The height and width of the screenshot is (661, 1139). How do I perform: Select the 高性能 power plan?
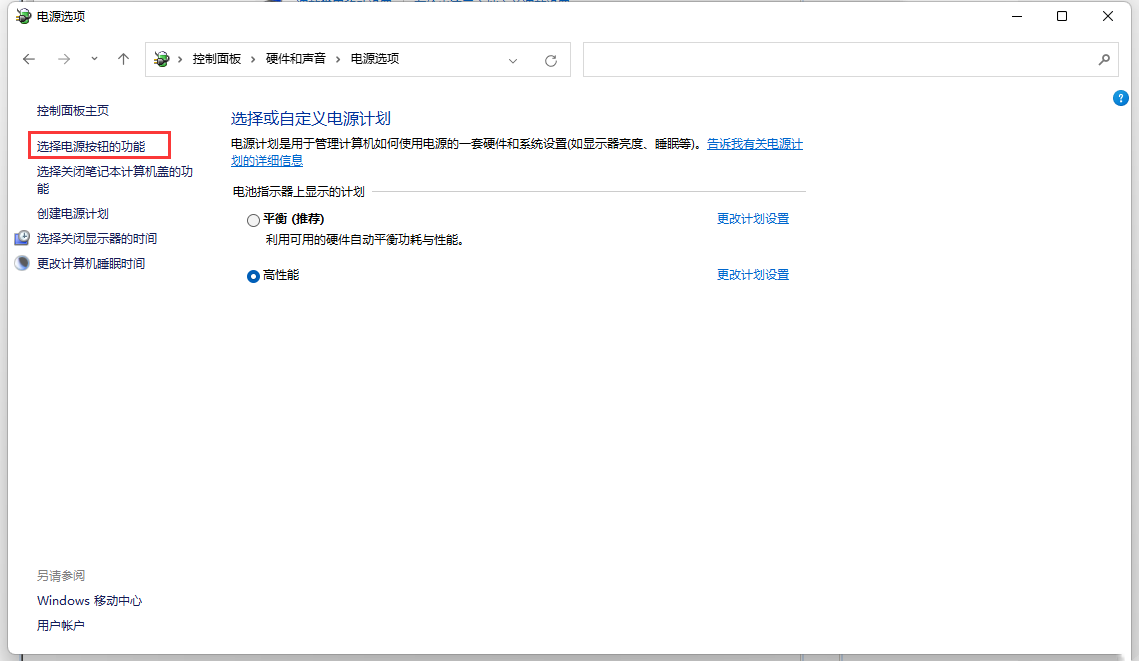point(253,276)
